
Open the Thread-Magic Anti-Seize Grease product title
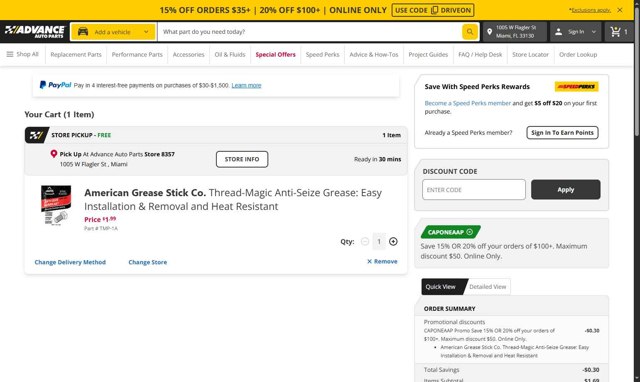(233, 199)
